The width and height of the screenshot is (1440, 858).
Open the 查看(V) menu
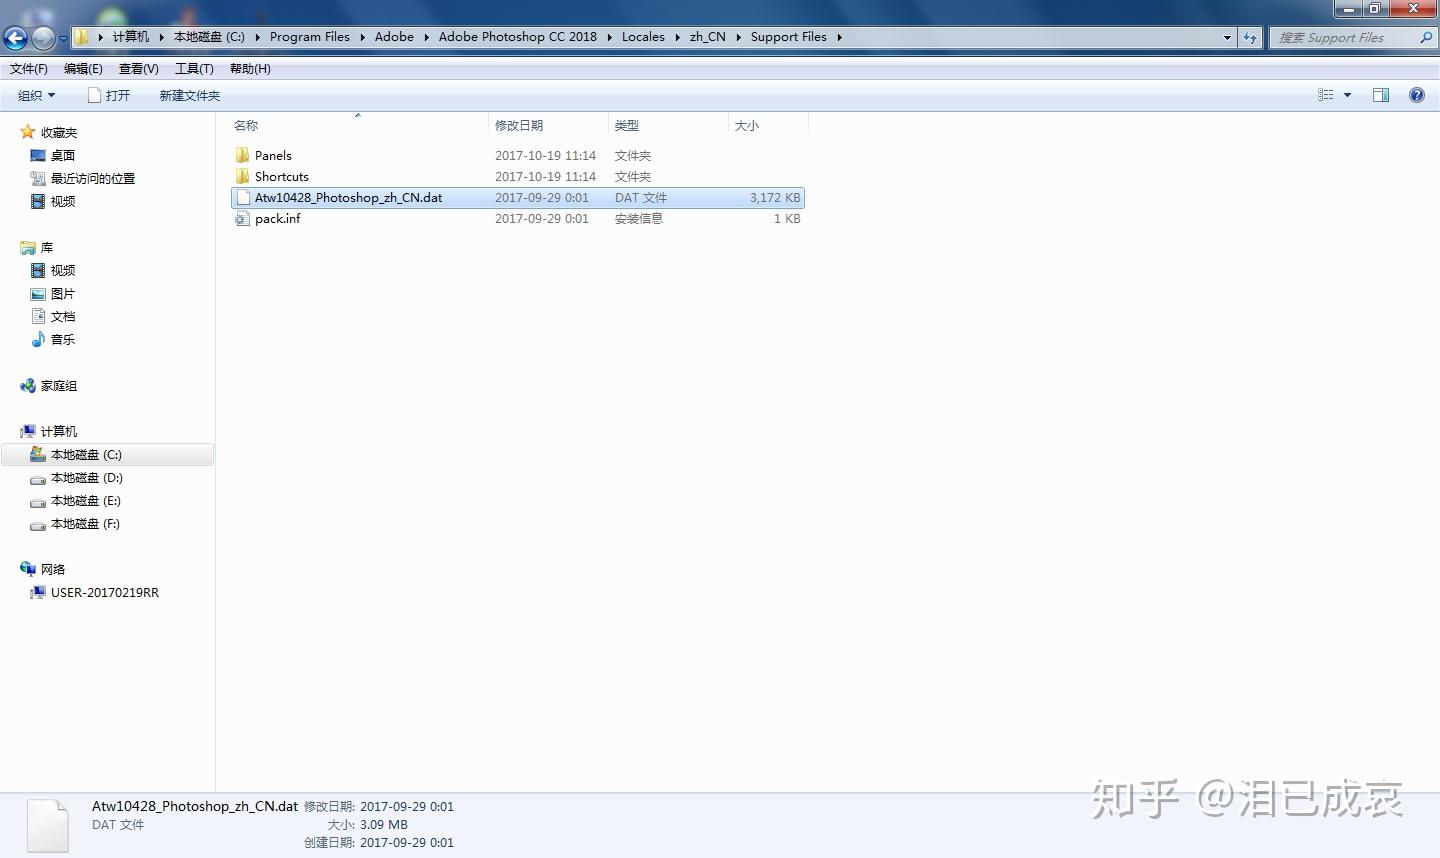(138, 68)
